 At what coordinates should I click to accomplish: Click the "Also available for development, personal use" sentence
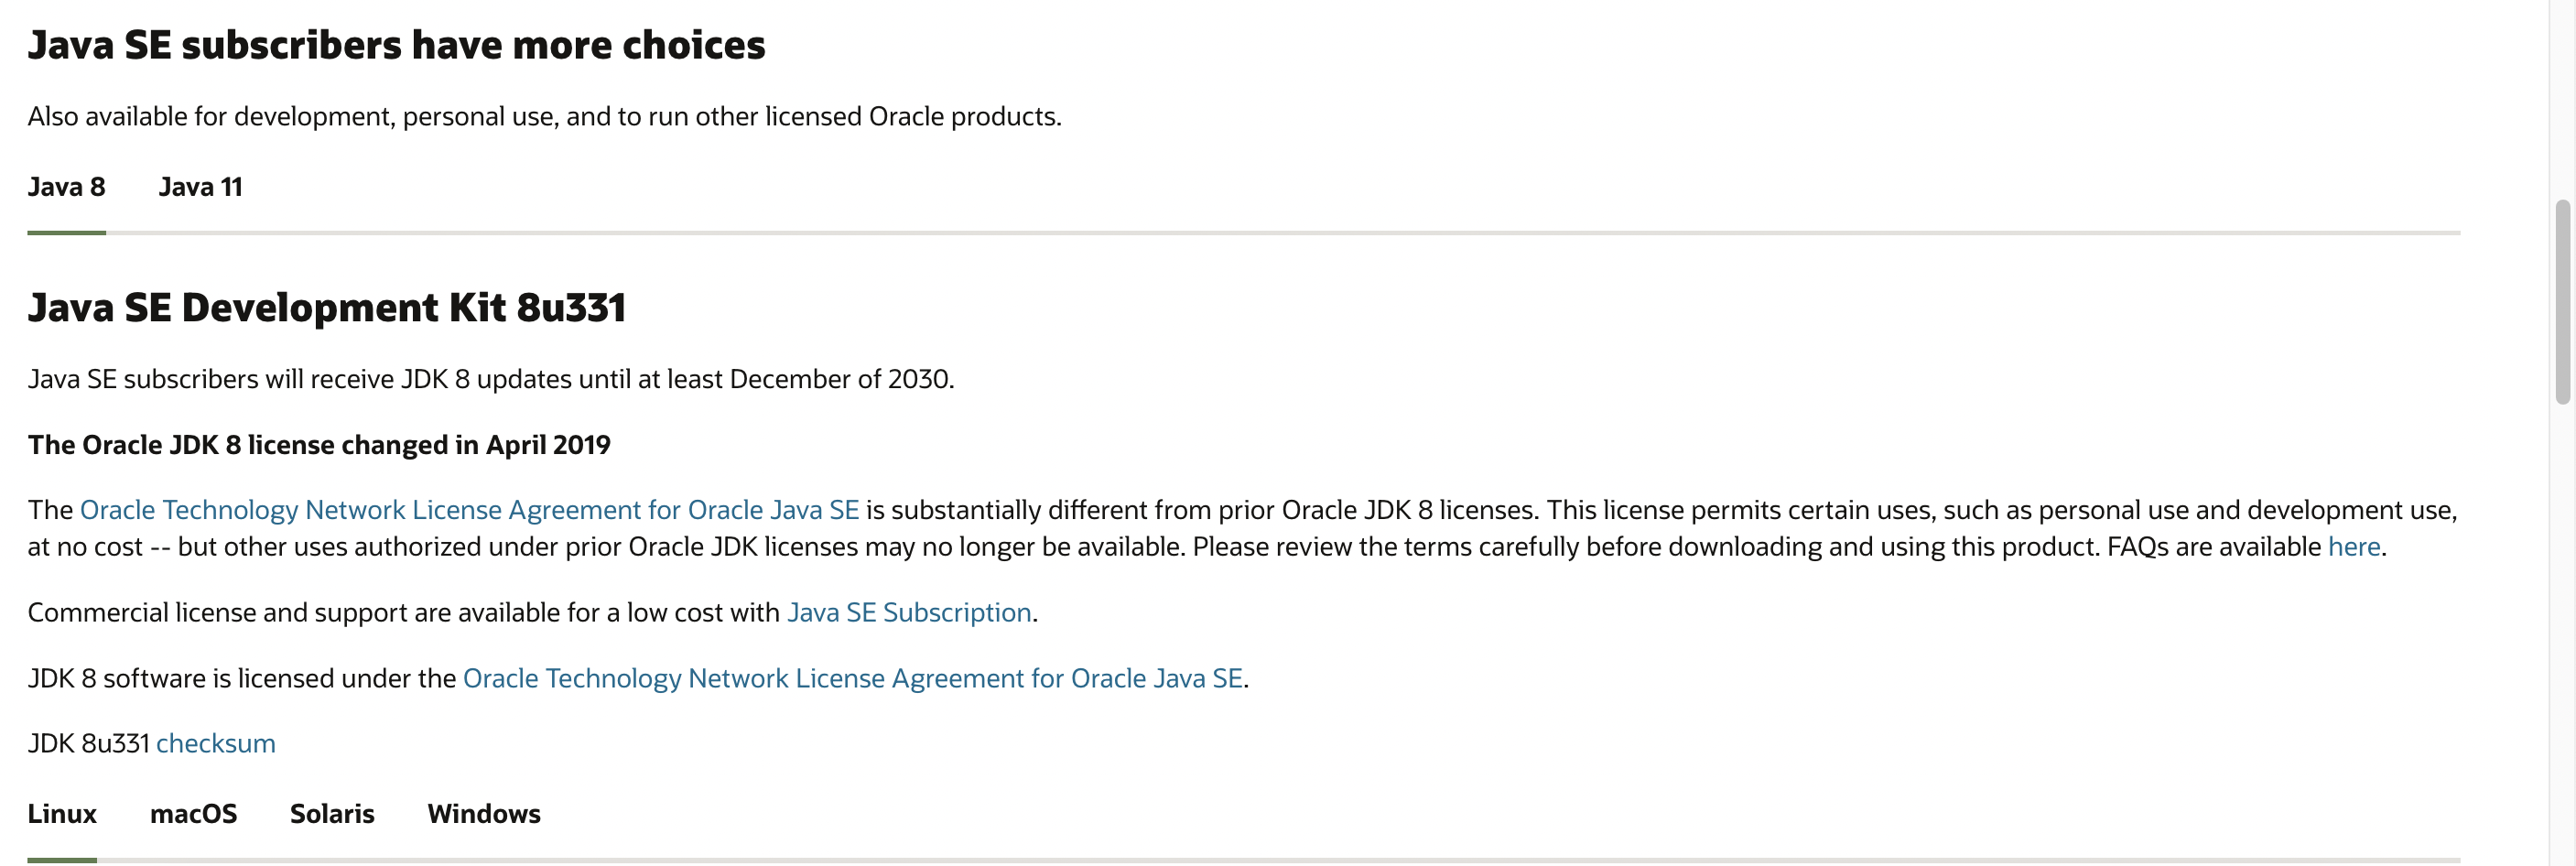click(544, 117)
